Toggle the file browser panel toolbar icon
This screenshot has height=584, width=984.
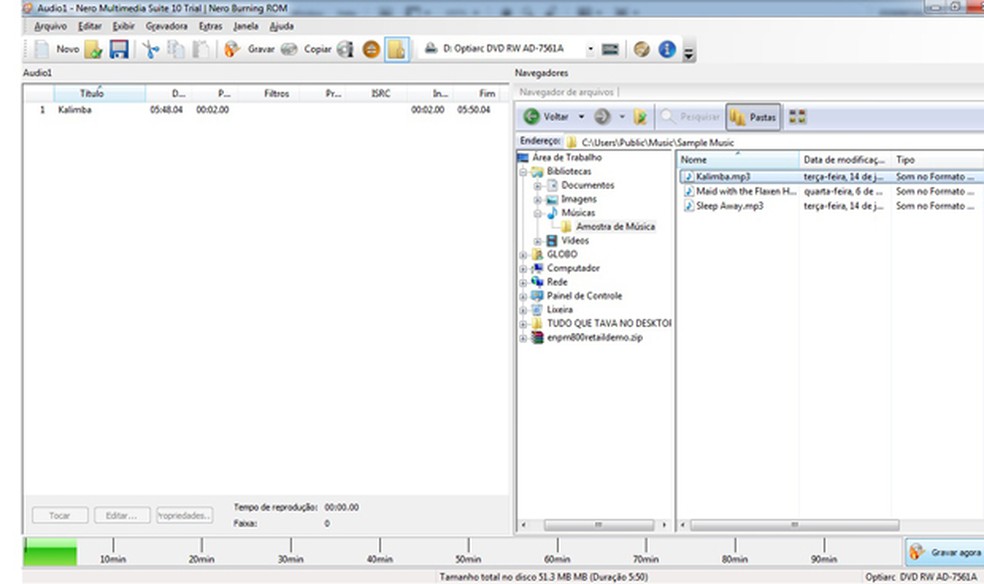[396, 49]
